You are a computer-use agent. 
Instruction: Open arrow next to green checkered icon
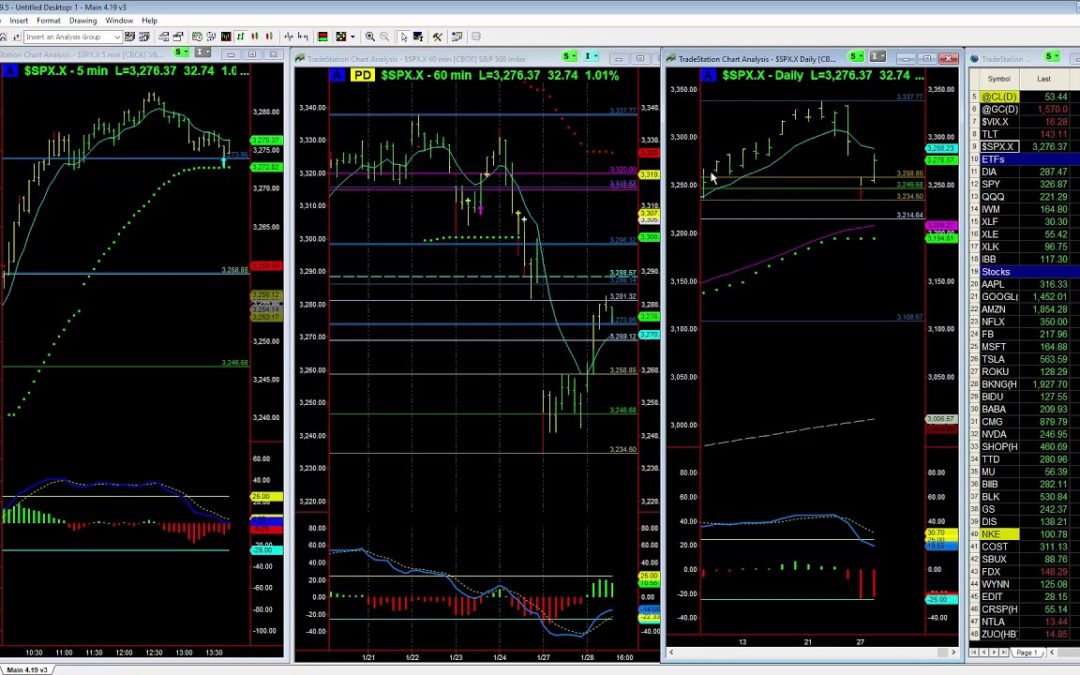click(x=352, y=37)
